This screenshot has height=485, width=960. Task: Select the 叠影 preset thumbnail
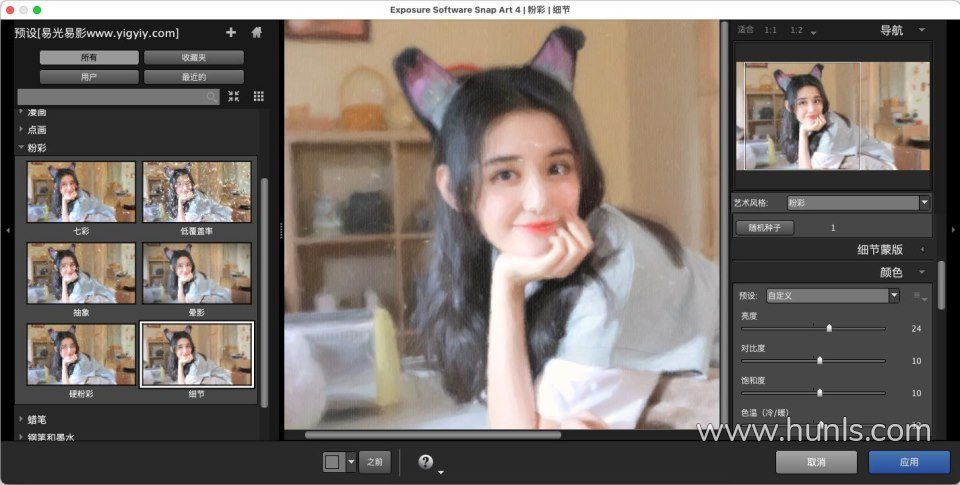[197, 273]
